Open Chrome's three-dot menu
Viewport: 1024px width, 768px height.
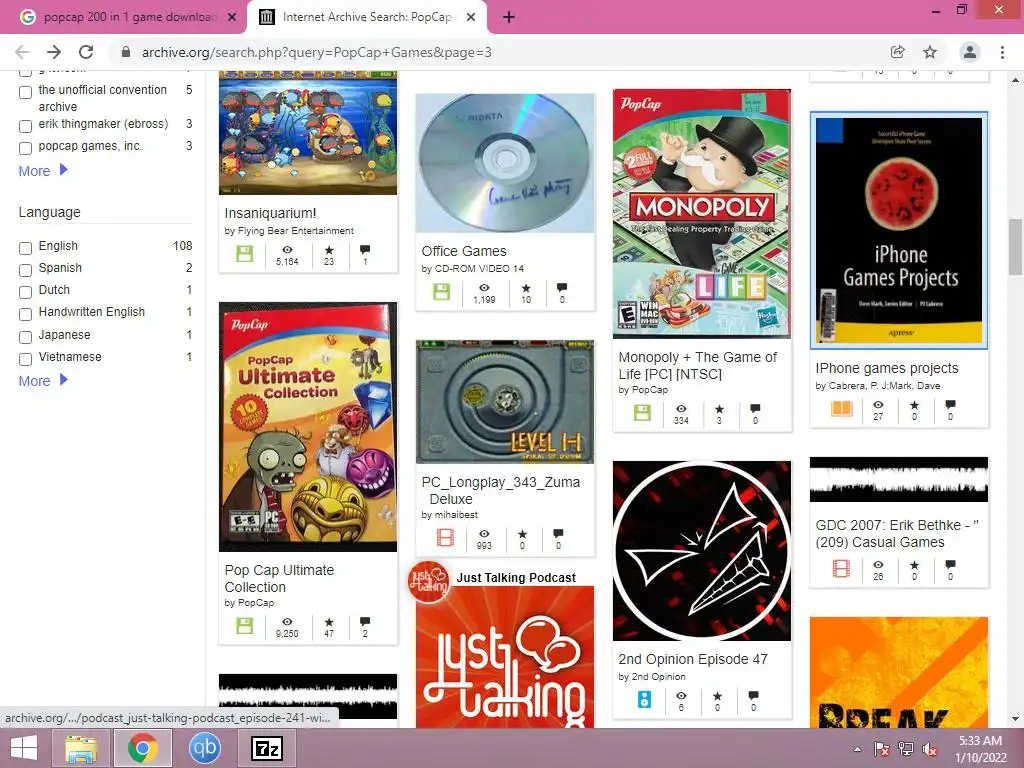tap(1002, 52)
